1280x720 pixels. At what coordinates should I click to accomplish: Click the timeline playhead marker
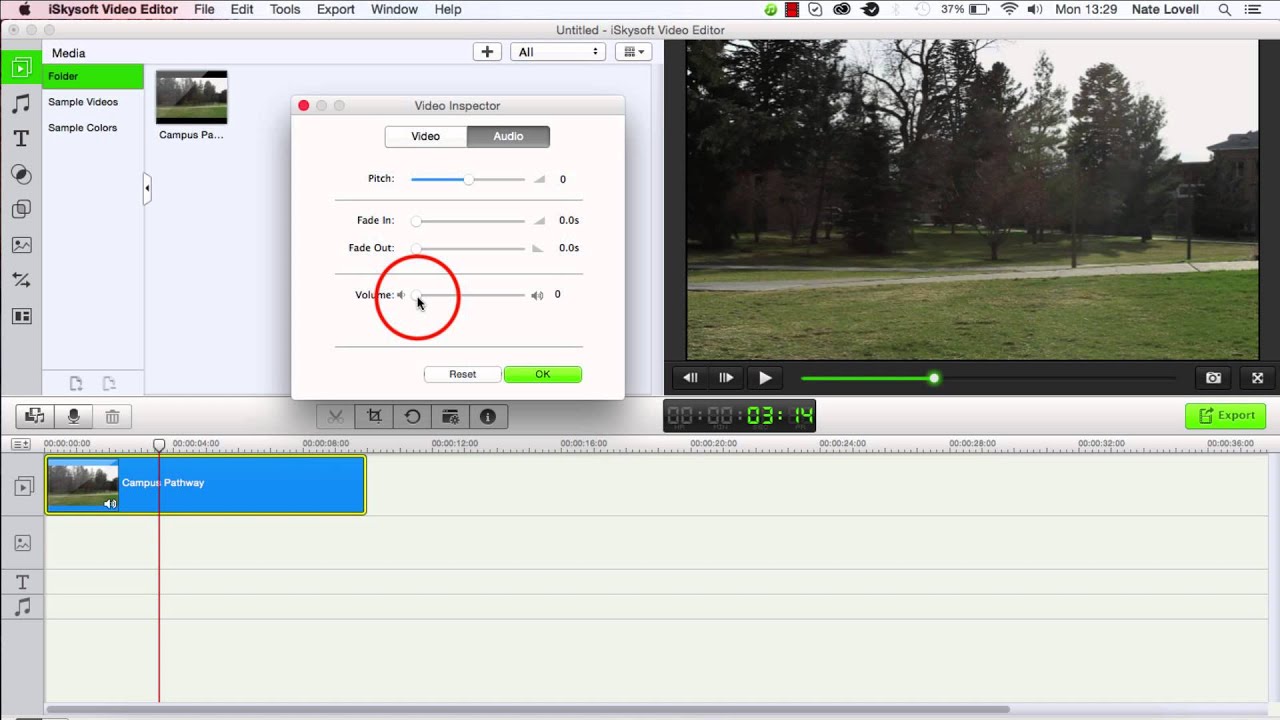(x=159, y=444)
